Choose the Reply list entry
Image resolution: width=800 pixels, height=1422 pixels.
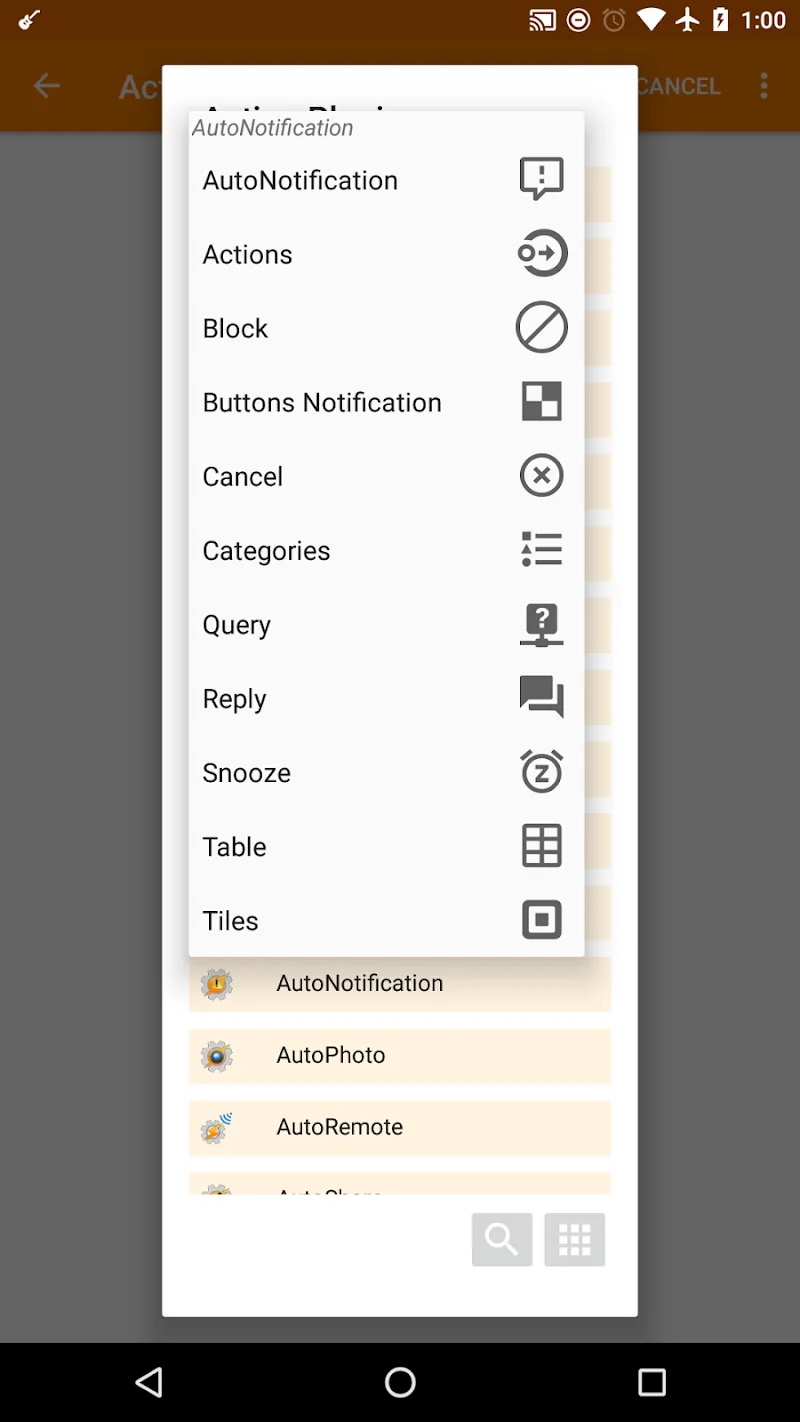[234, 698]
